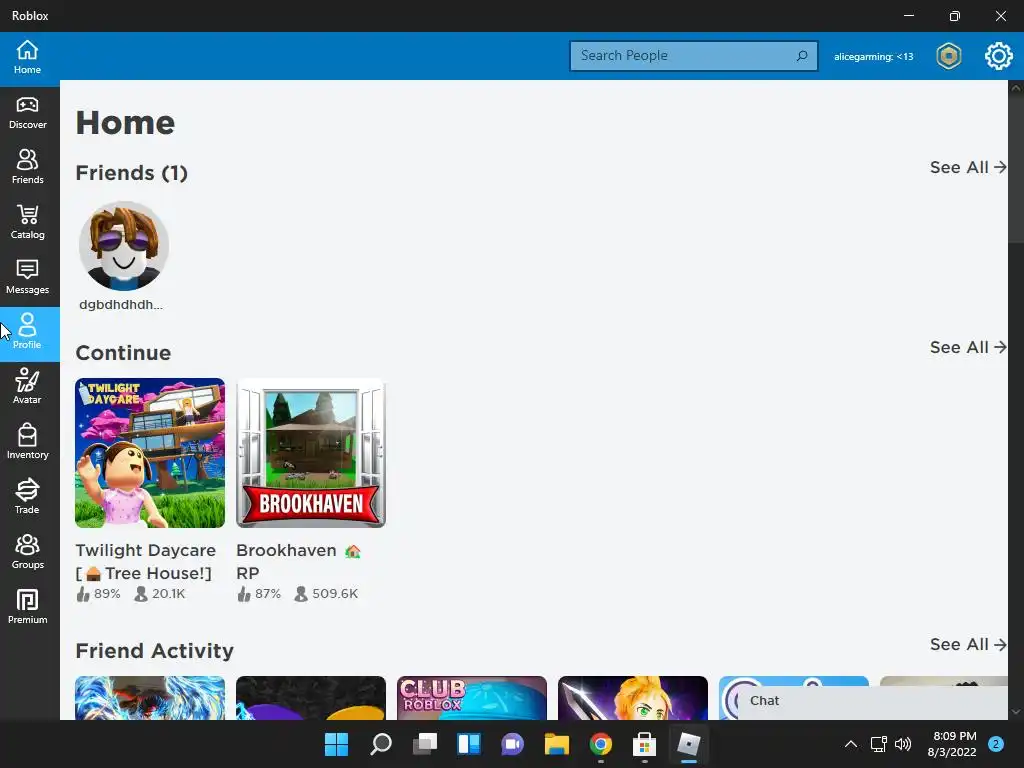Open the volume control in system tray
The image size is (1024, 768).
click(x=903, y=744)
